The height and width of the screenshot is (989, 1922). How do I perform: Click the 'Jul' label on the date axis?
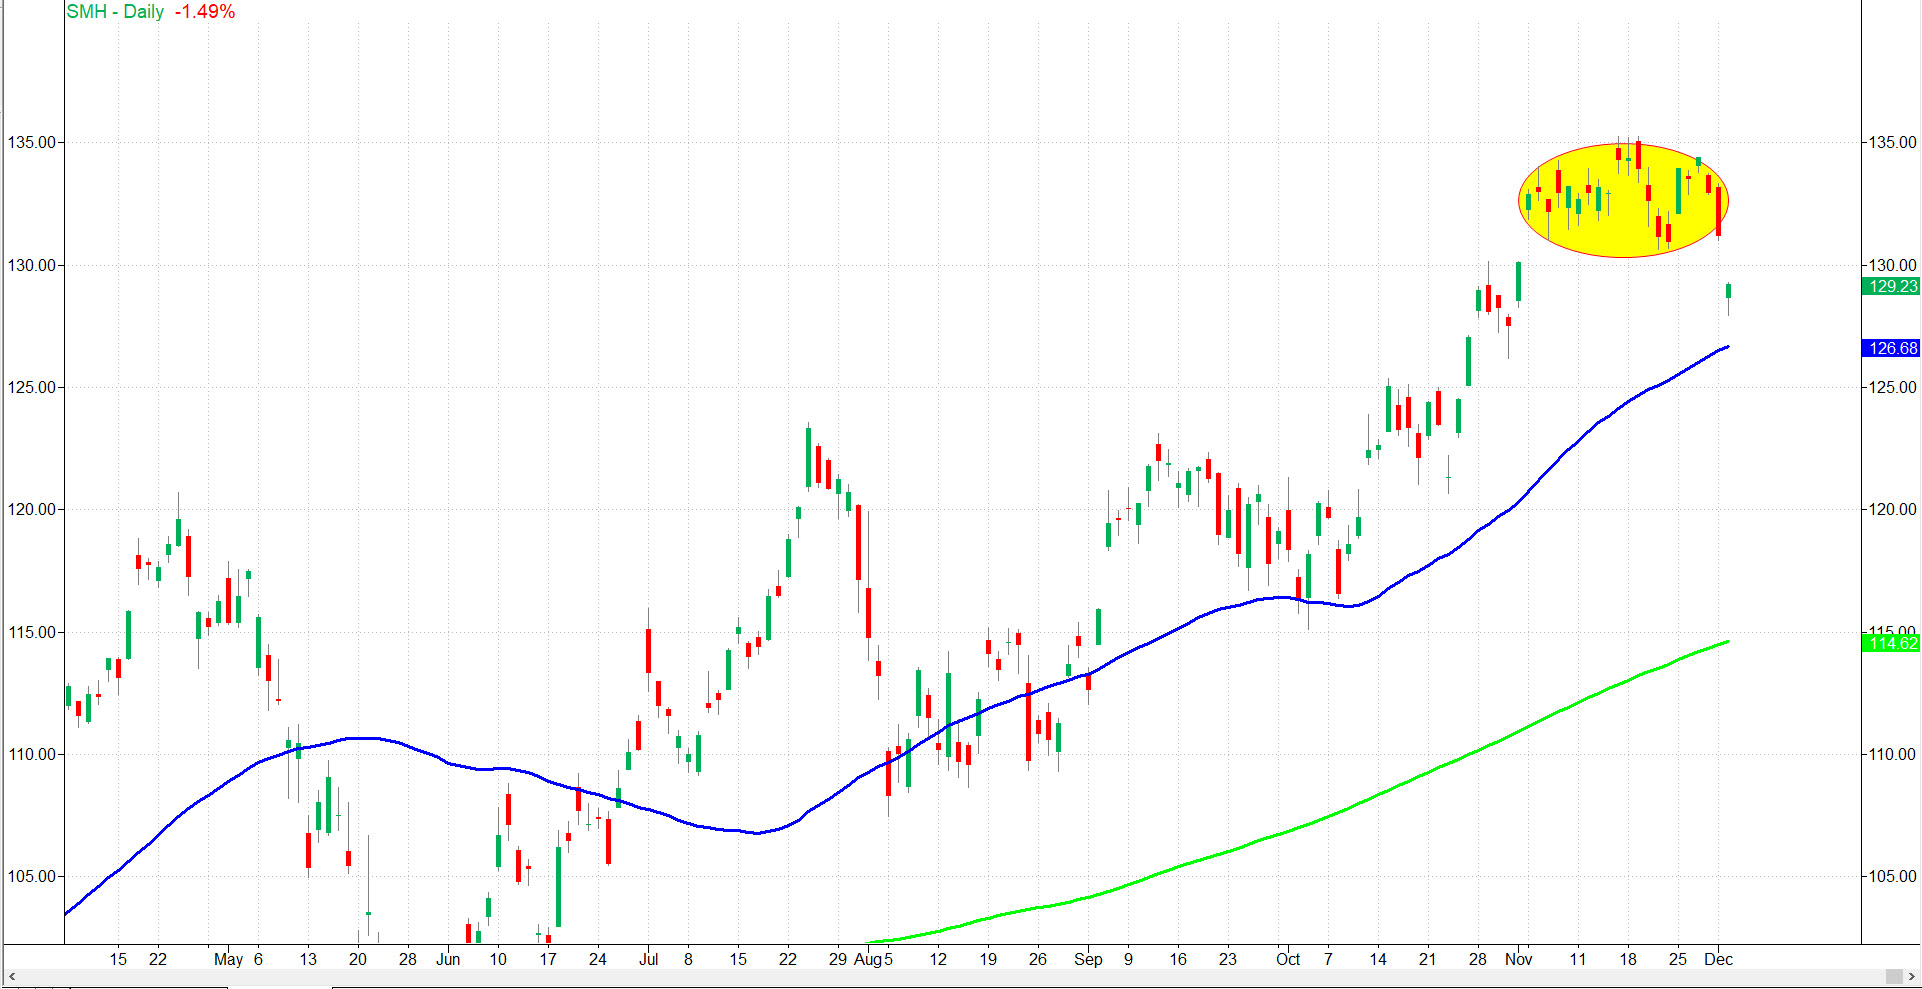[648, 959]
